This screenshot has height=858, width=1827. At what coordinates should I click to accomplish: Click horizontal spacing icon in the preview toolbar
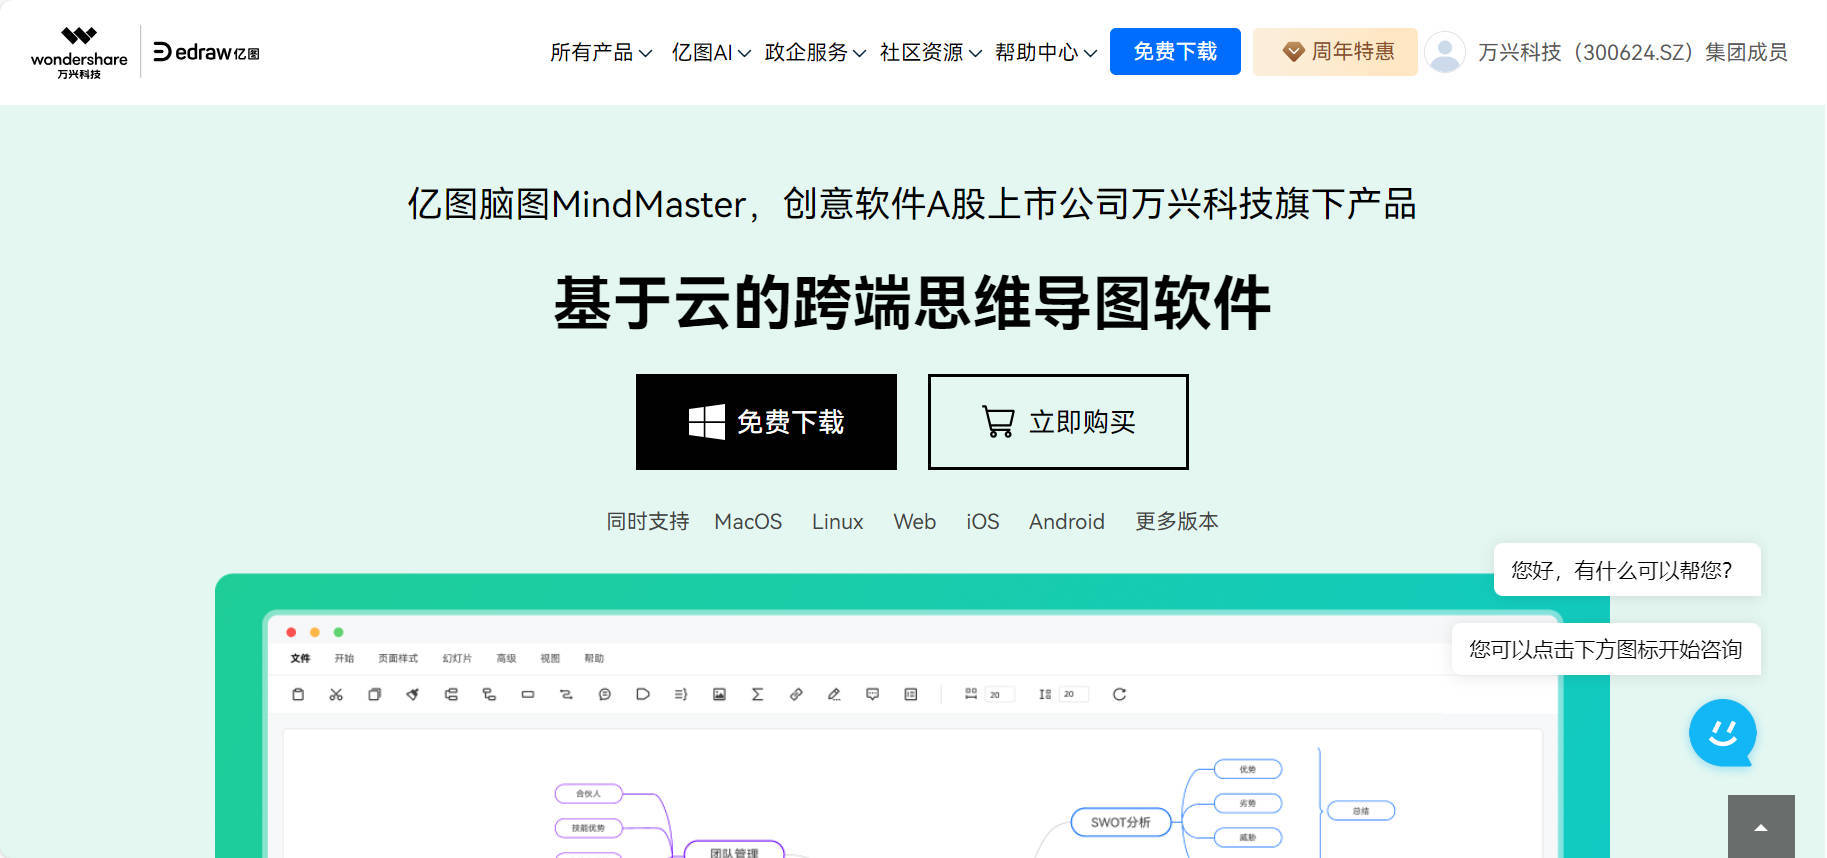click(x=971, y=693)
